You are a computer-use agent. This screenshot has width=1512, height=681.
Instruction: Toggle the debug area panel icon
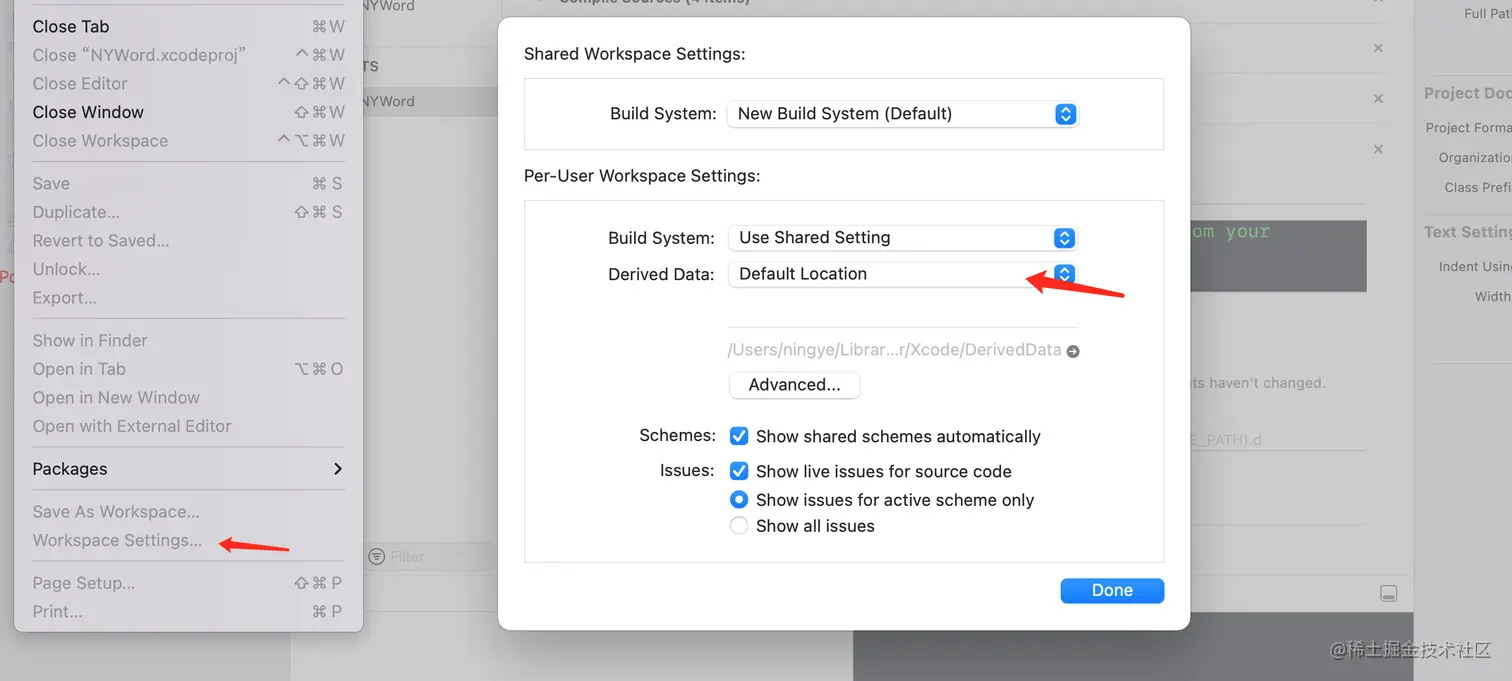[x=1389, y=594]
